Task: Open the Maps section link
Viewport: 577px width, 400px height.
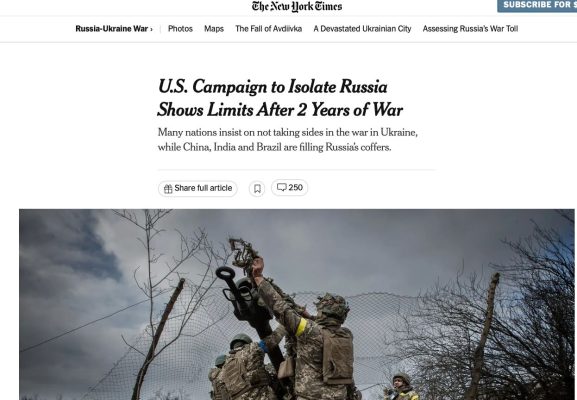Action: coord(214,29)
